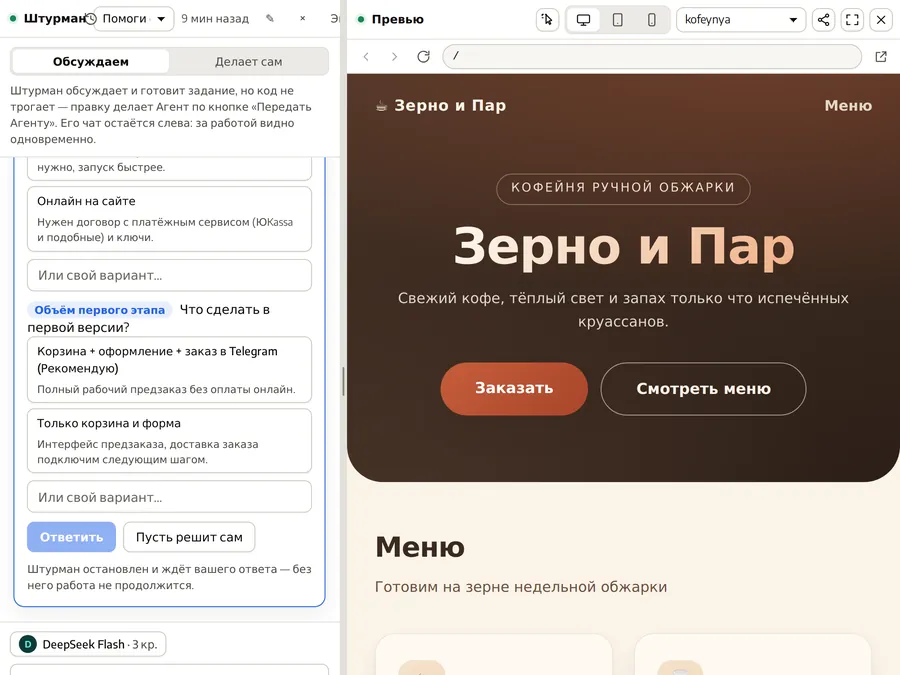This screenshot has width=900, height=675.
Task: Click the element picker cursor icon
Action: [x=547, y=20]
